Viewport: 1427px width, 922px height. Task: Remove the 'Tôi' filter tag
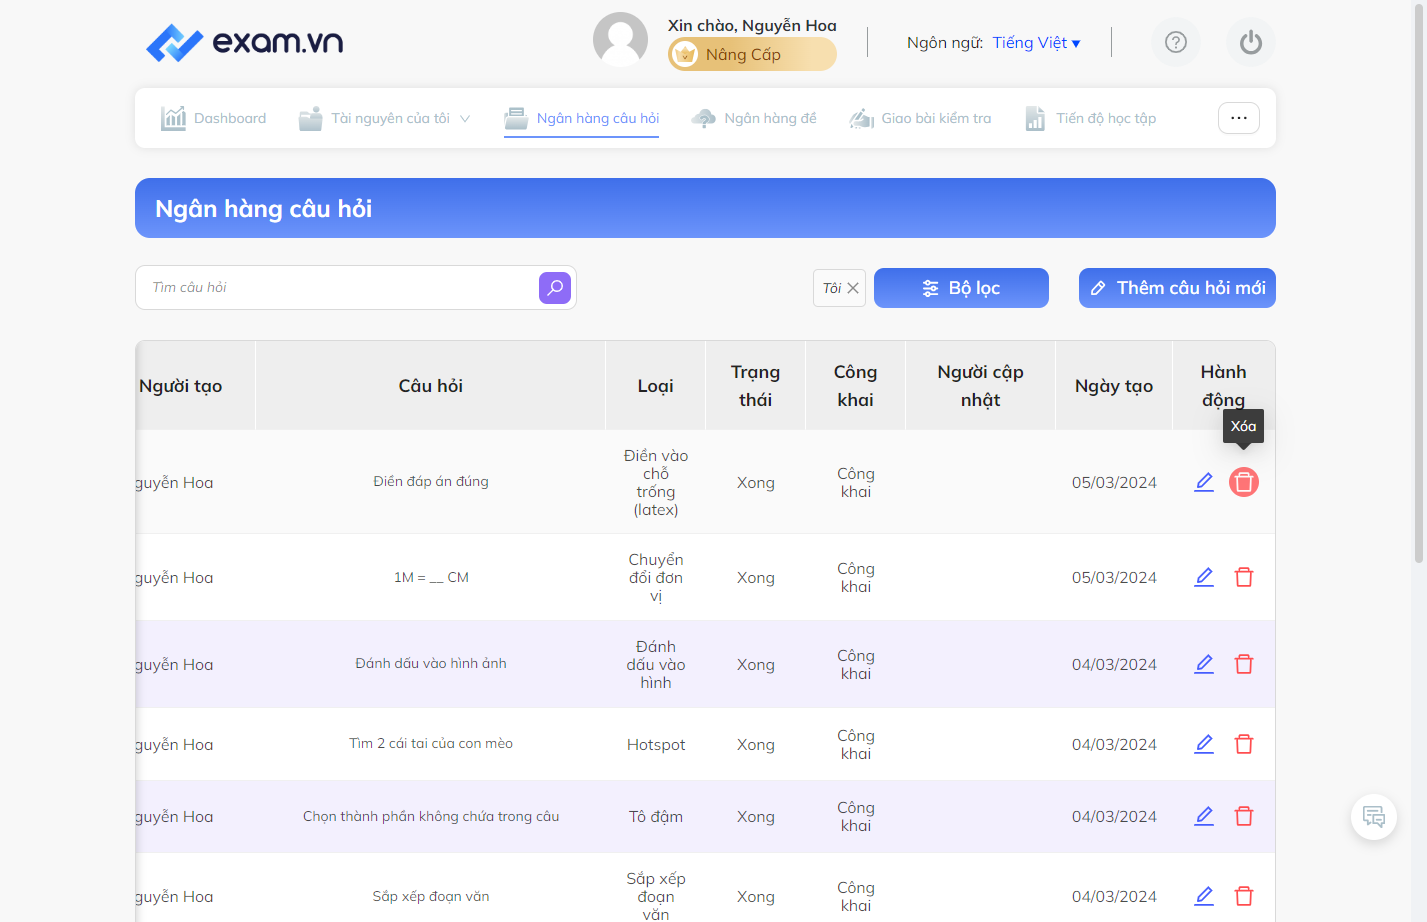click(853, 288)
